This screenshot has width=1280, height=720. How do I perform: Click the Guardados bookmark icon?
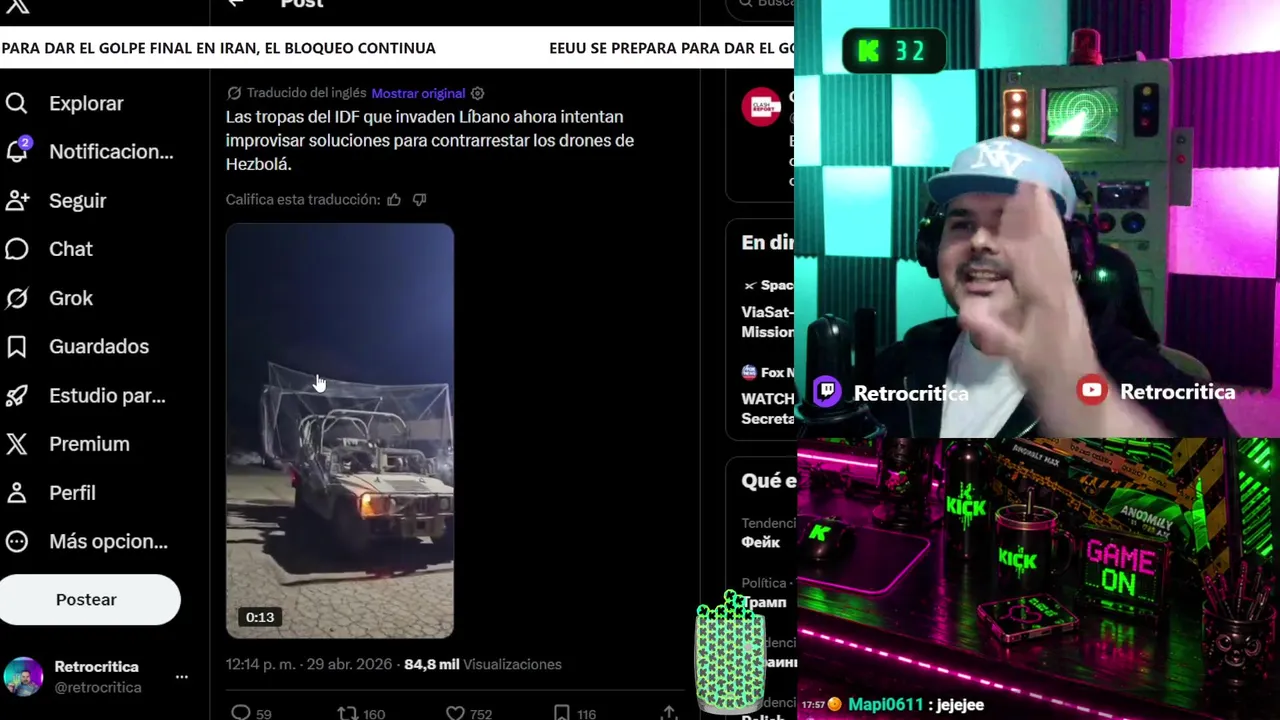(16, 346)
